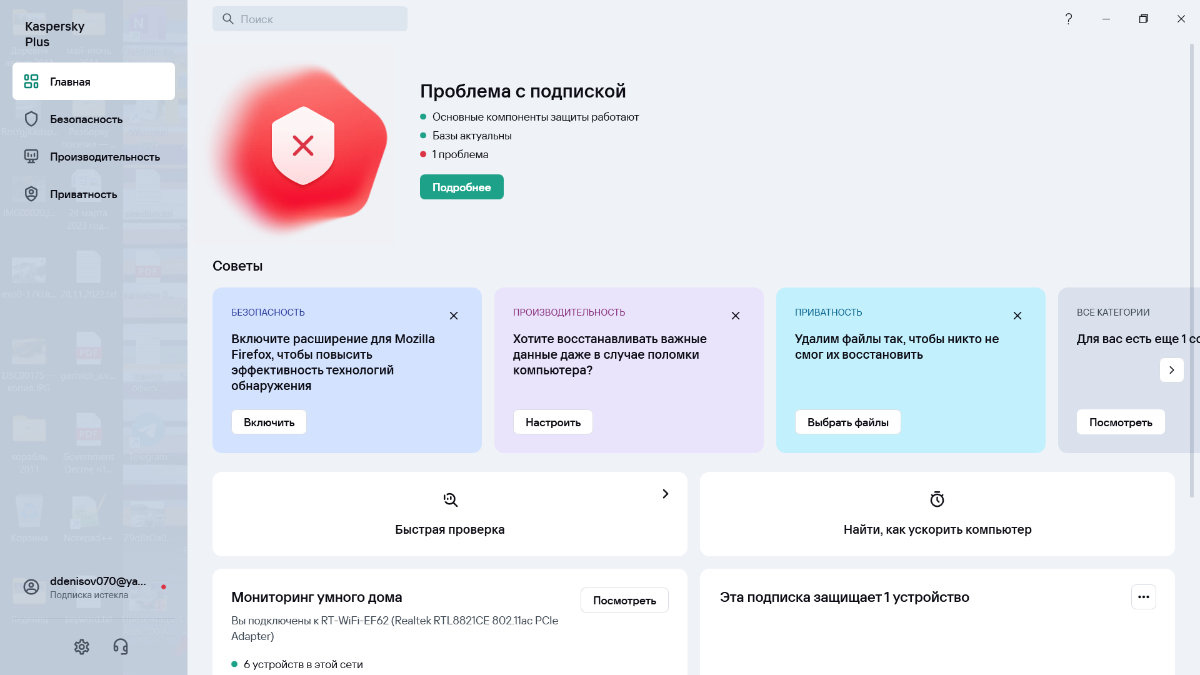Image resolution: width=1200 pixels, height=675 pixels.
Task: Expand the Быстрая проверка scan options arrow
Action: click(665, 494)
